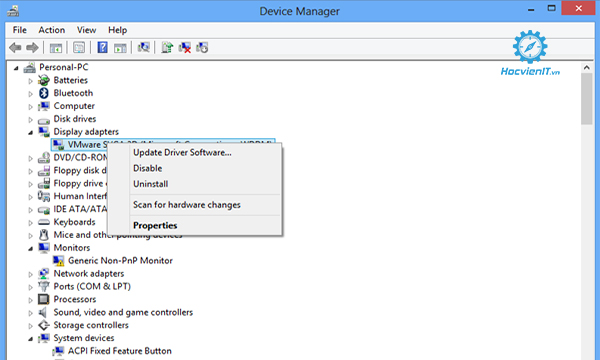Screen dimensions: 600x360
Task: Click the Sound, video and game controllers icon
Action: pos(43,312)
